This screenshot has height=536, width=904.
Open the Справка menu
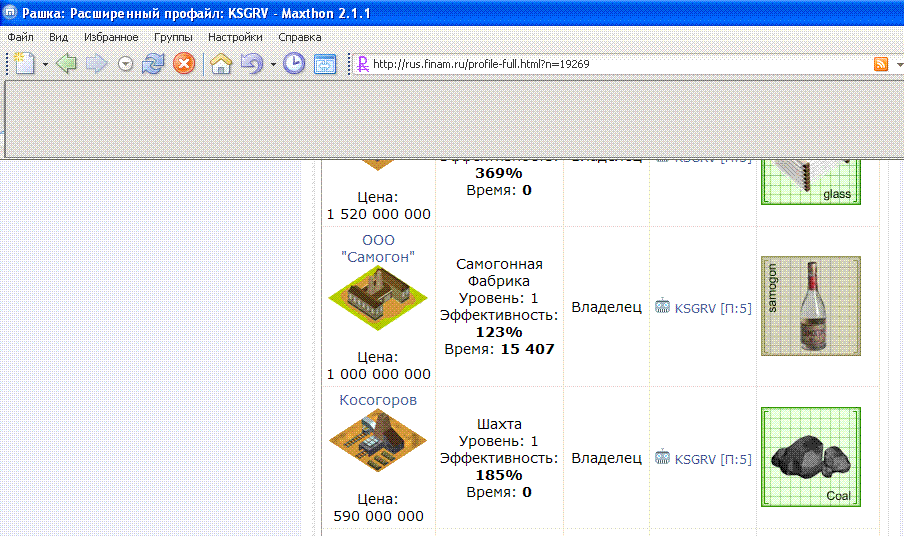pyautogui.click(x=300, y=37)
